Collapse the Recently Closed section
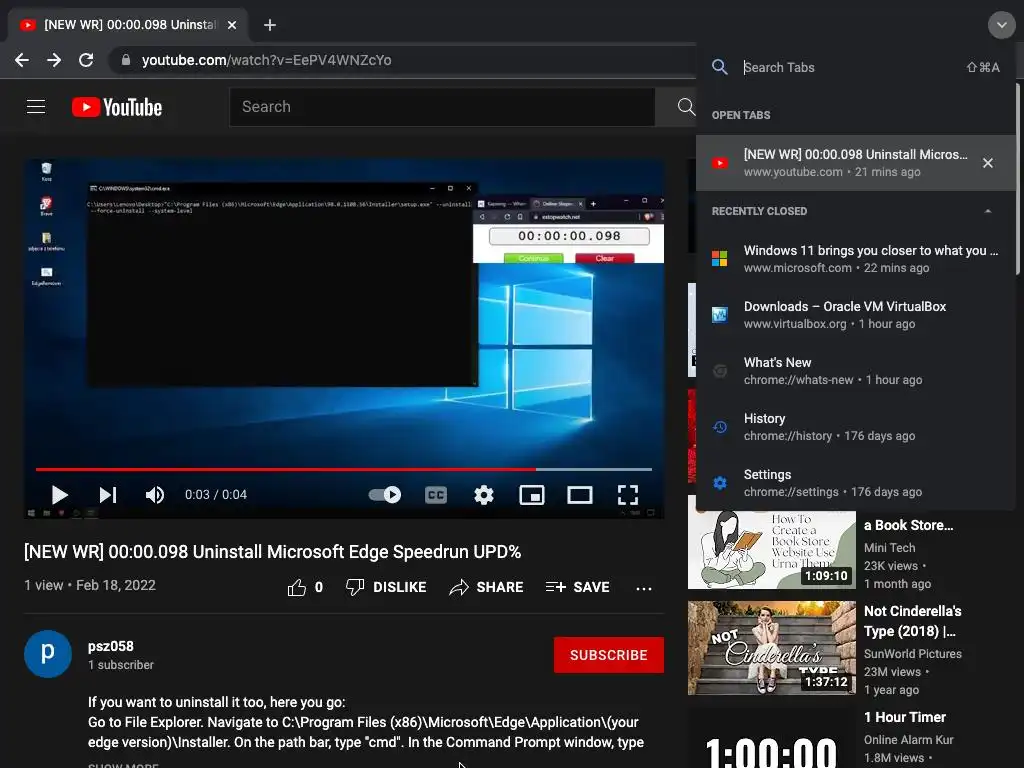 coord(988,211)
